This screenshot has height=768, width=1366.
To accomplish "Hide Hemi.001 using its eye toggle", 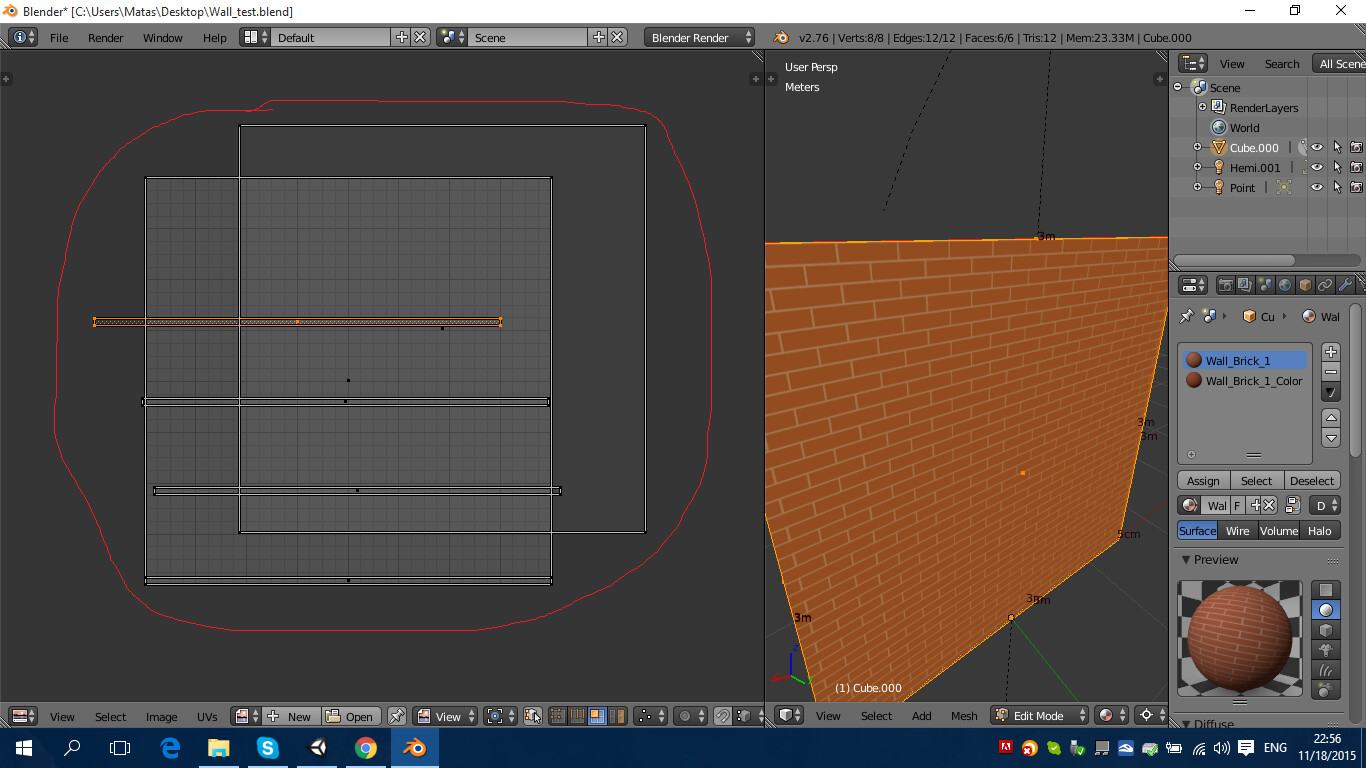I will point(1317,167).
